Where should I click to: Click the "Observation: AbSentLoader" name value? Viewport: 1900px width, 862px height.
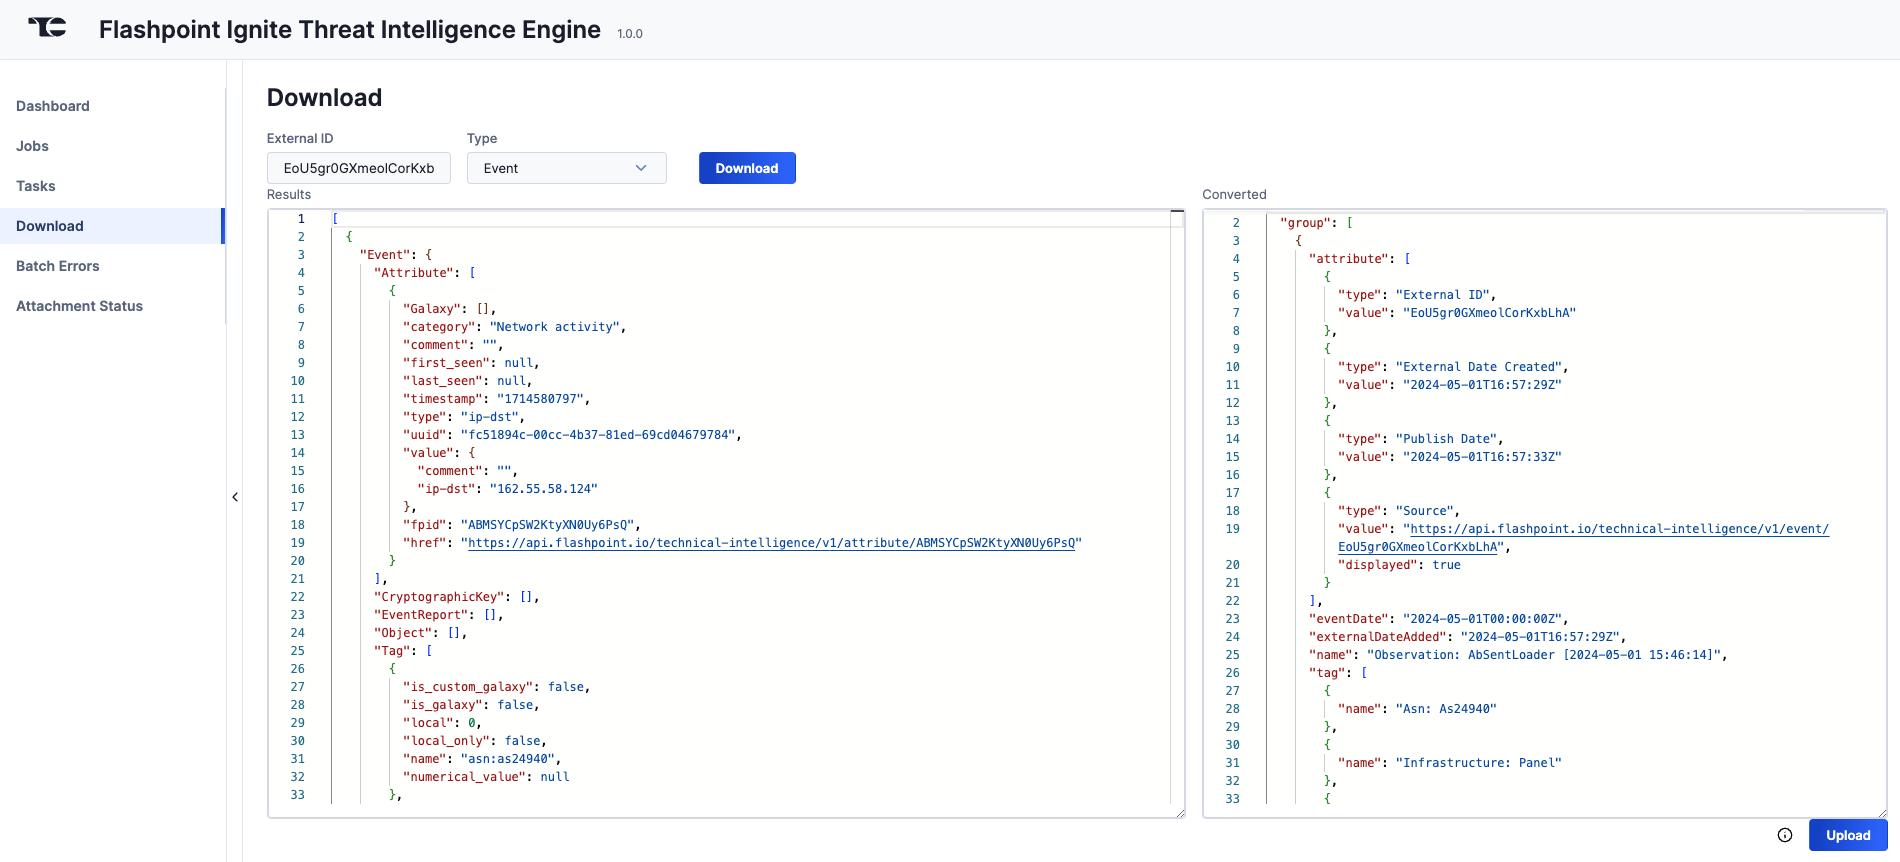click(x=1544, y=655)
